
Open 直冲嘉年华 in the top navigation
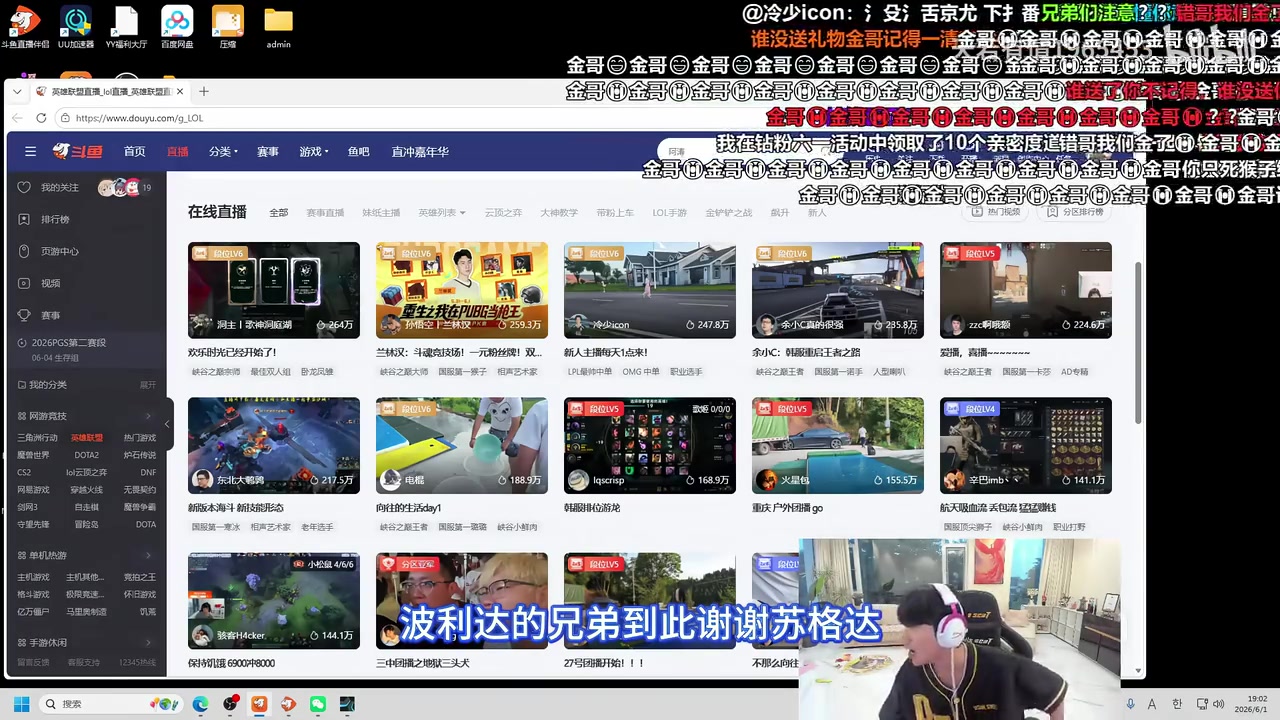[x=420, y=152]
